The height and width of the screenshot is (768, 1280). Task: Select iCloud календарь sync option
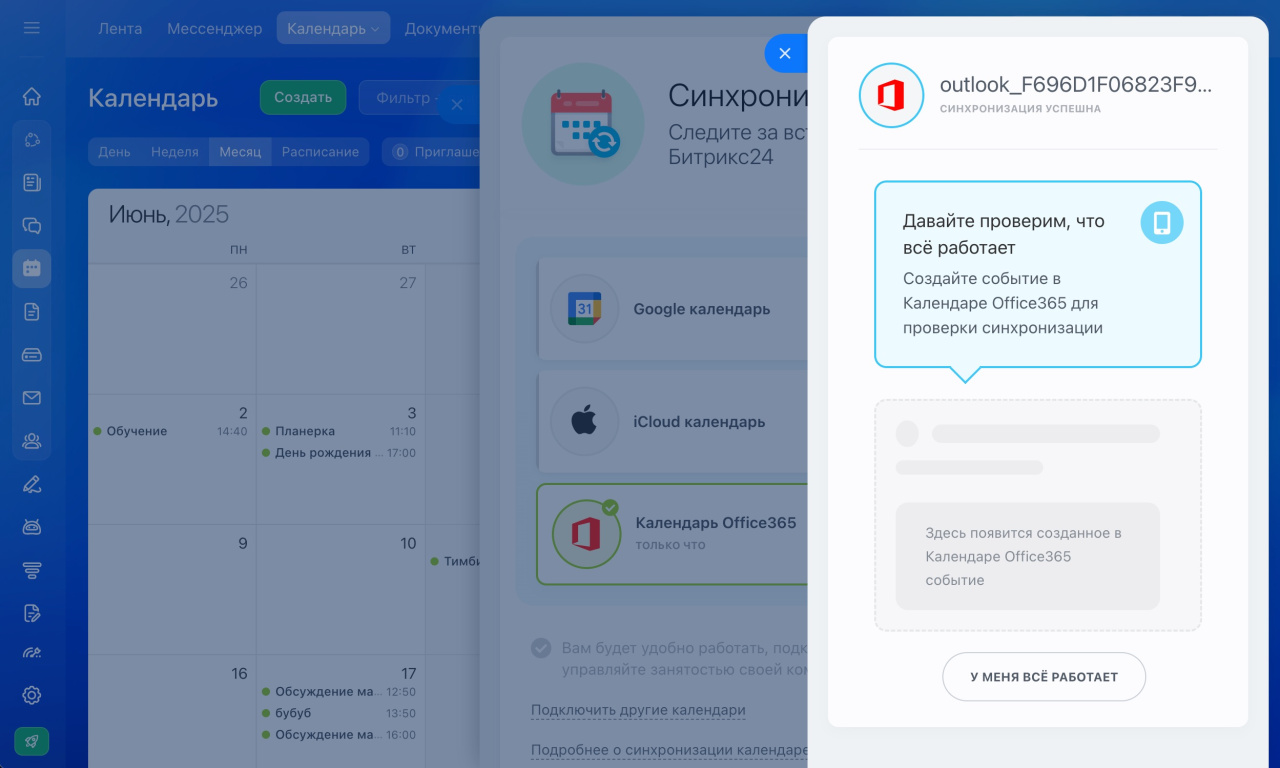tap(672, 422)
